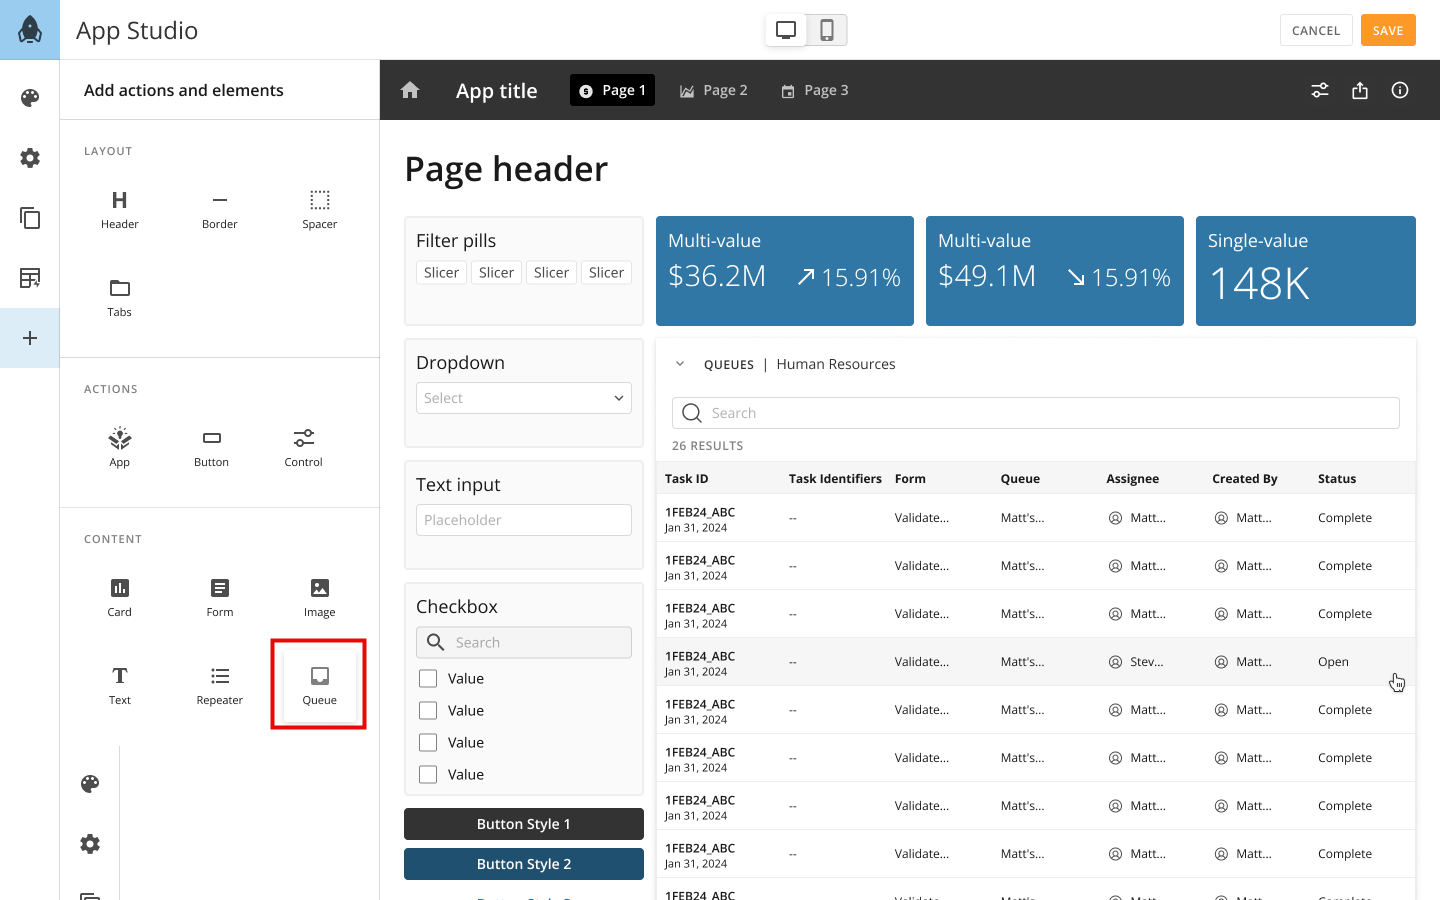Image resolution: width=1440 pixels, height=900 pixels.
Task: Click the queue Search field
Action: [x=1036, y=413]
